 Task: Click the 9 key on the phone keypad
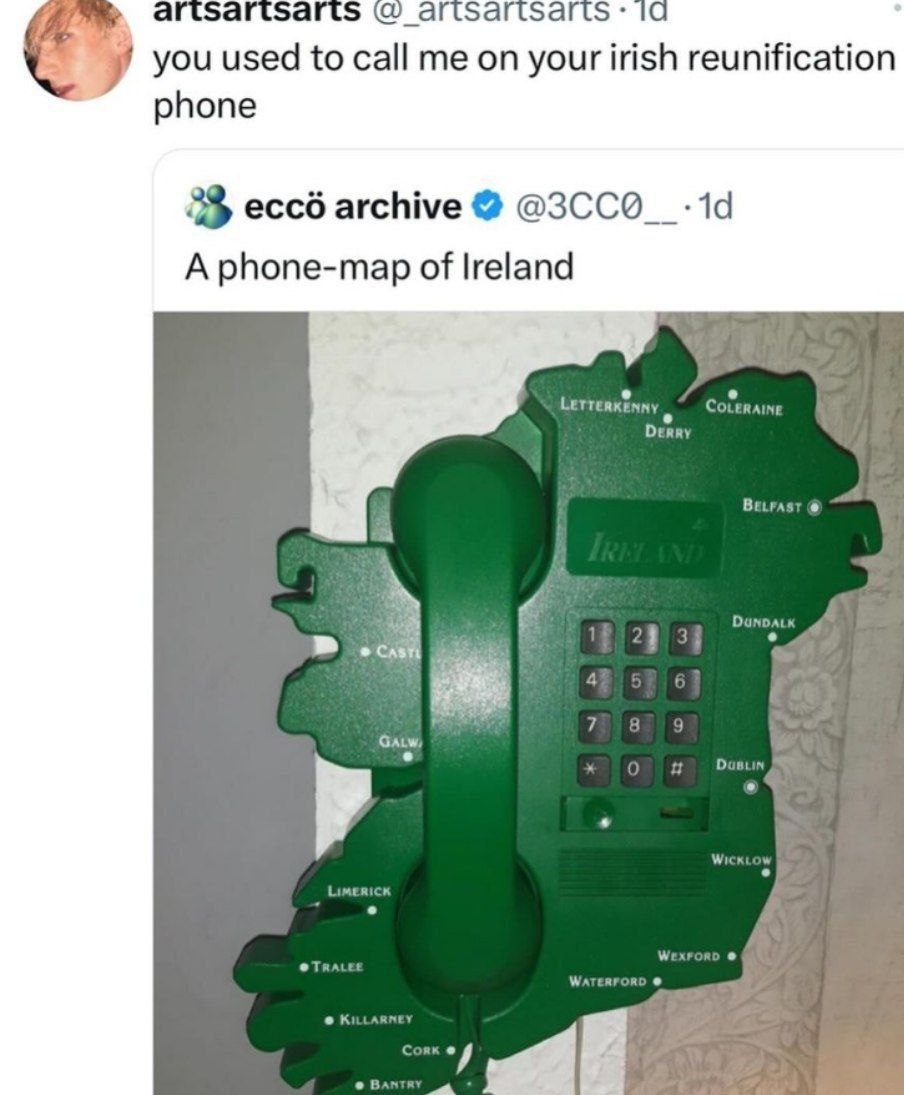coord(677,726)
